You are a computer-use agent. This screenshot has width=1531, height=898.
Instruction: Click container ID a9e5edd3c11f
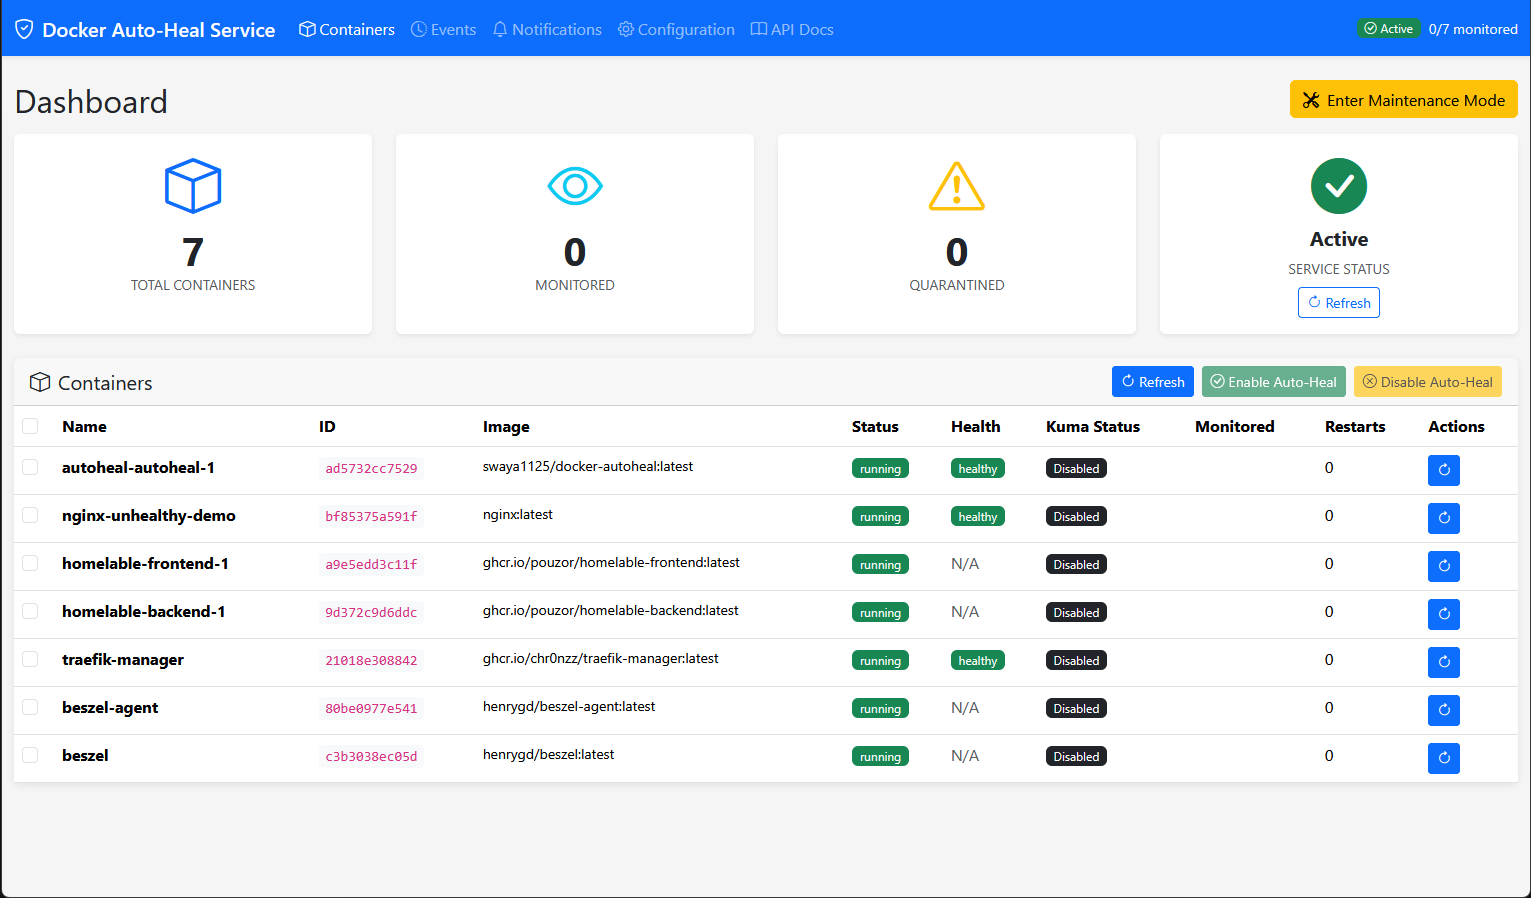pyautogui.click(x=371, y=564)
